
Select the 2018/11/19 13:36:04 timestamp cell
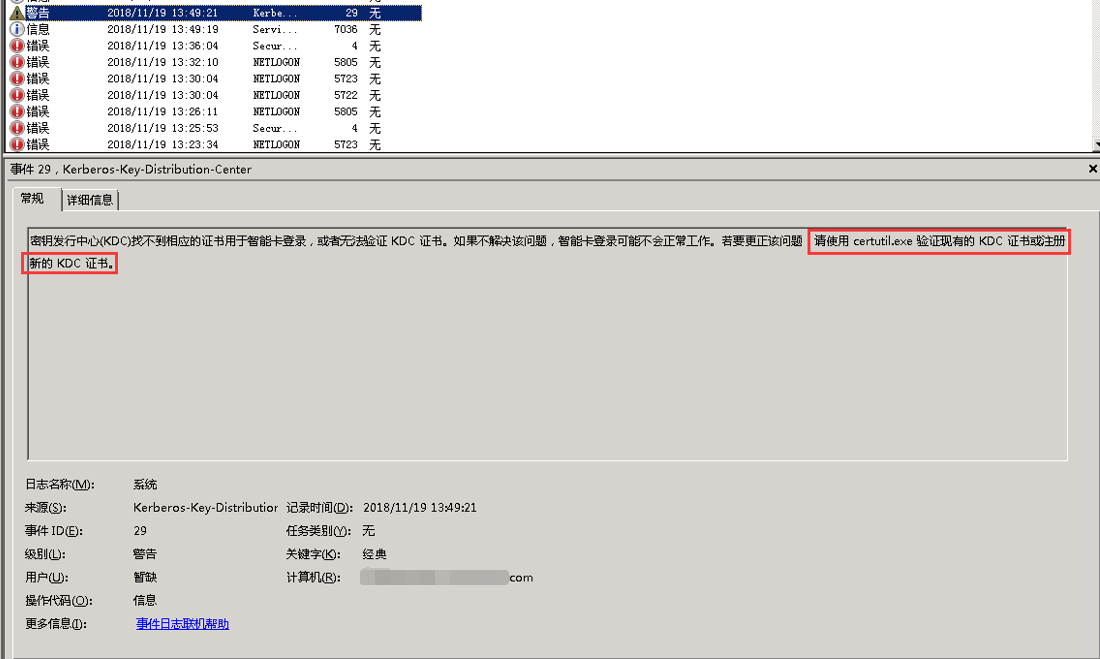pos(163,46)
